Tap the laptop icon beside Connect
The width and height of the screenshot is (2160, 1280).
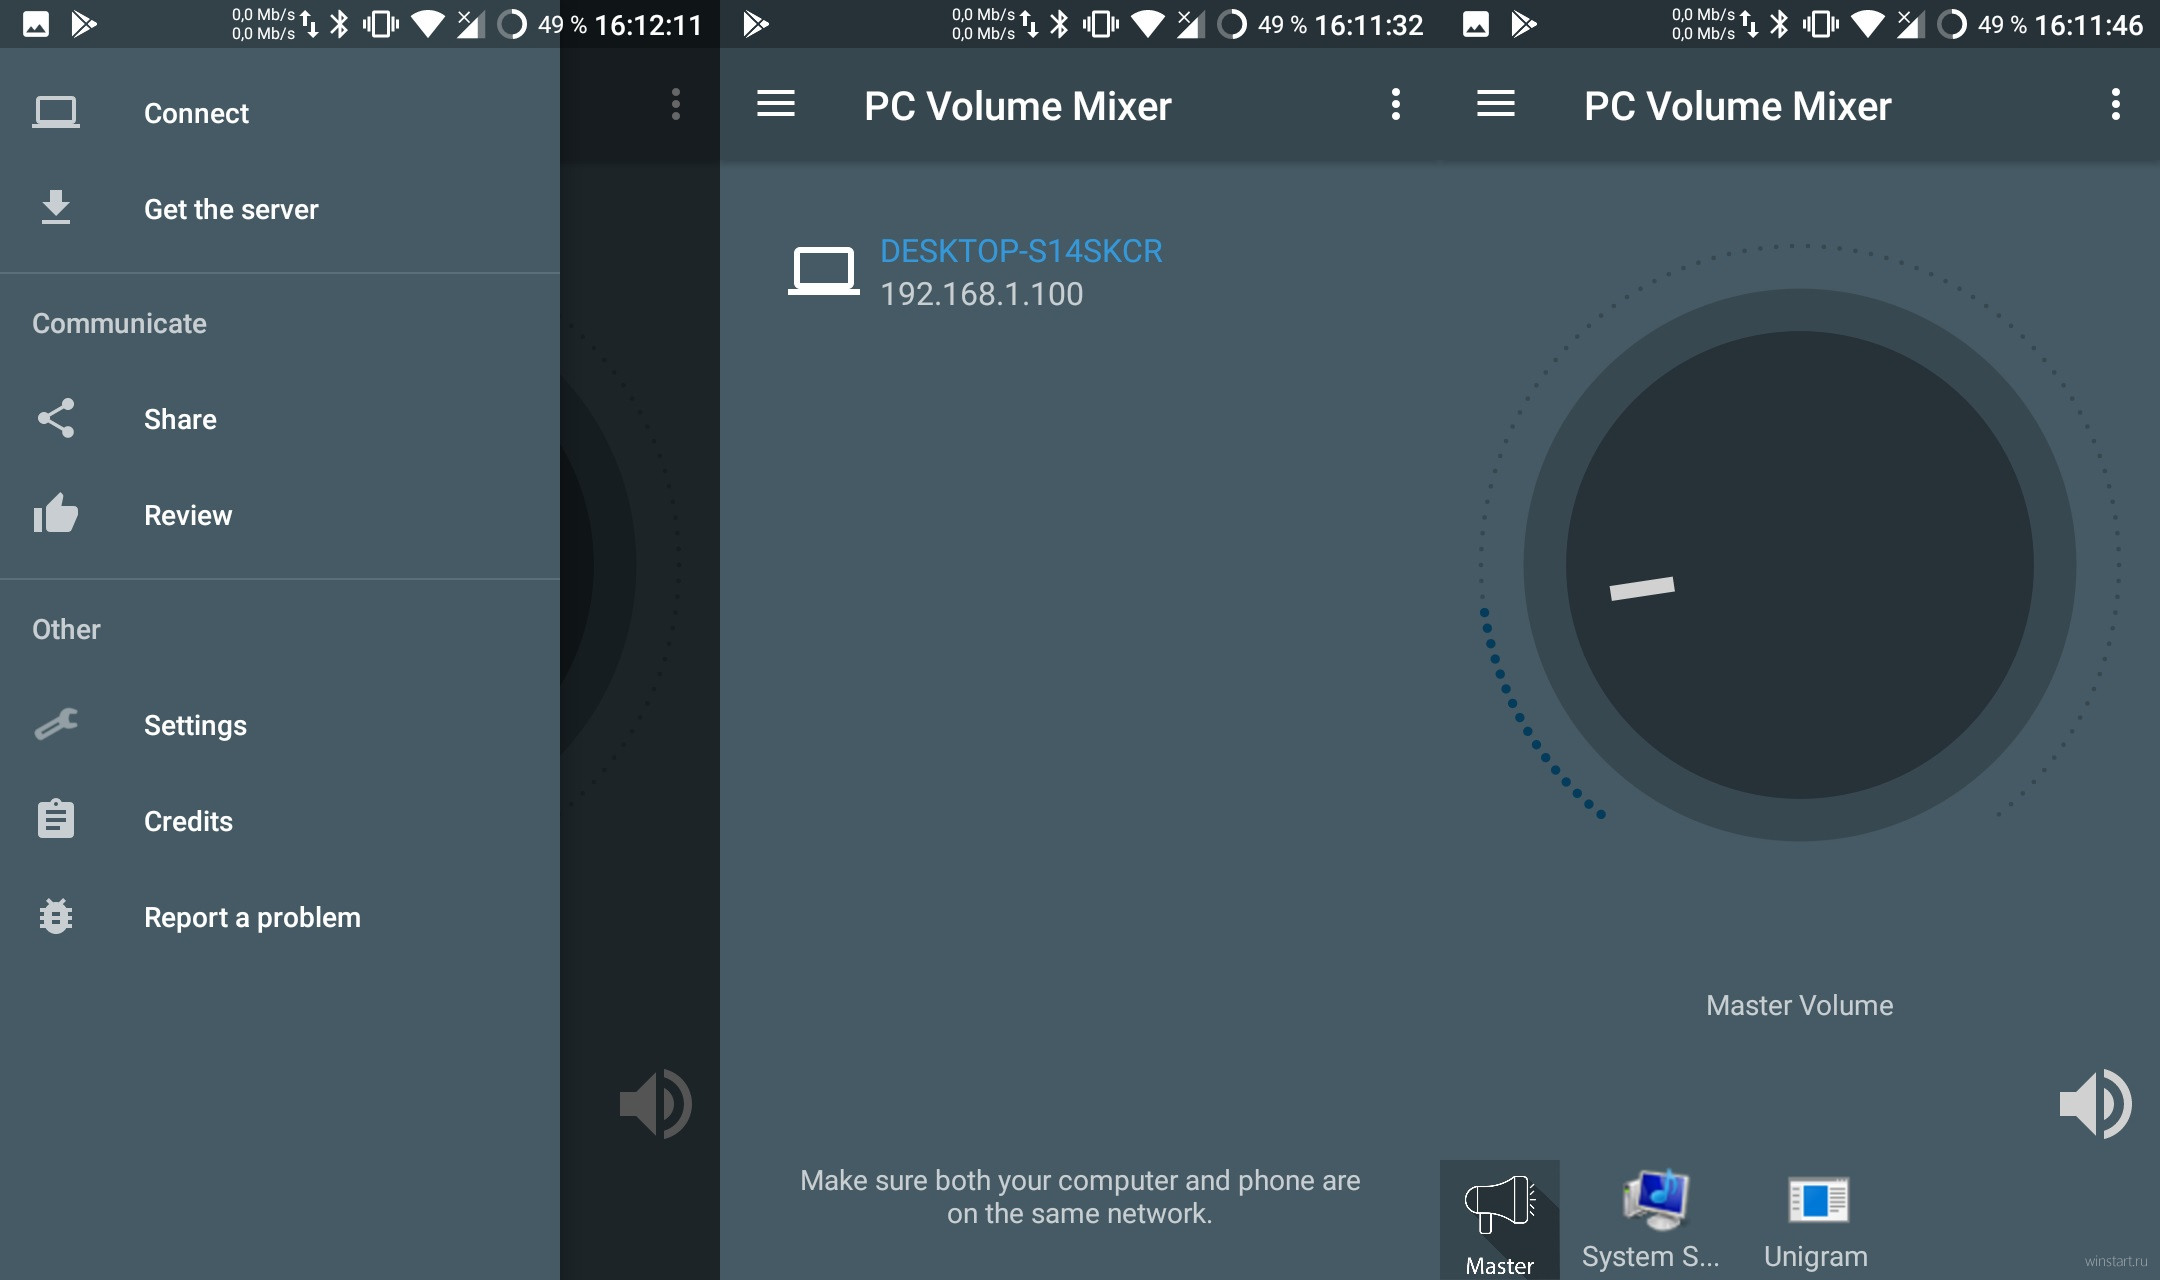point(56,112)
